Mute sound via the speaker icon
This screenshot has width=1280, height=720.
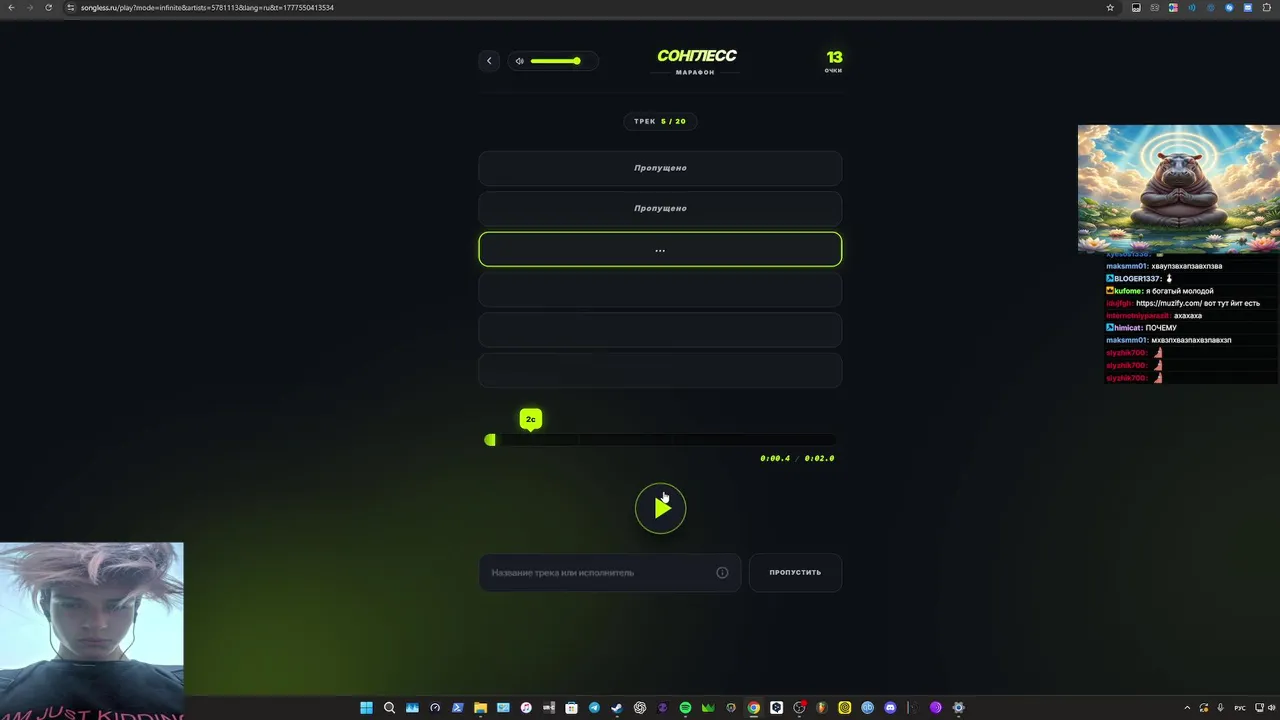click(x=519, y=61)
